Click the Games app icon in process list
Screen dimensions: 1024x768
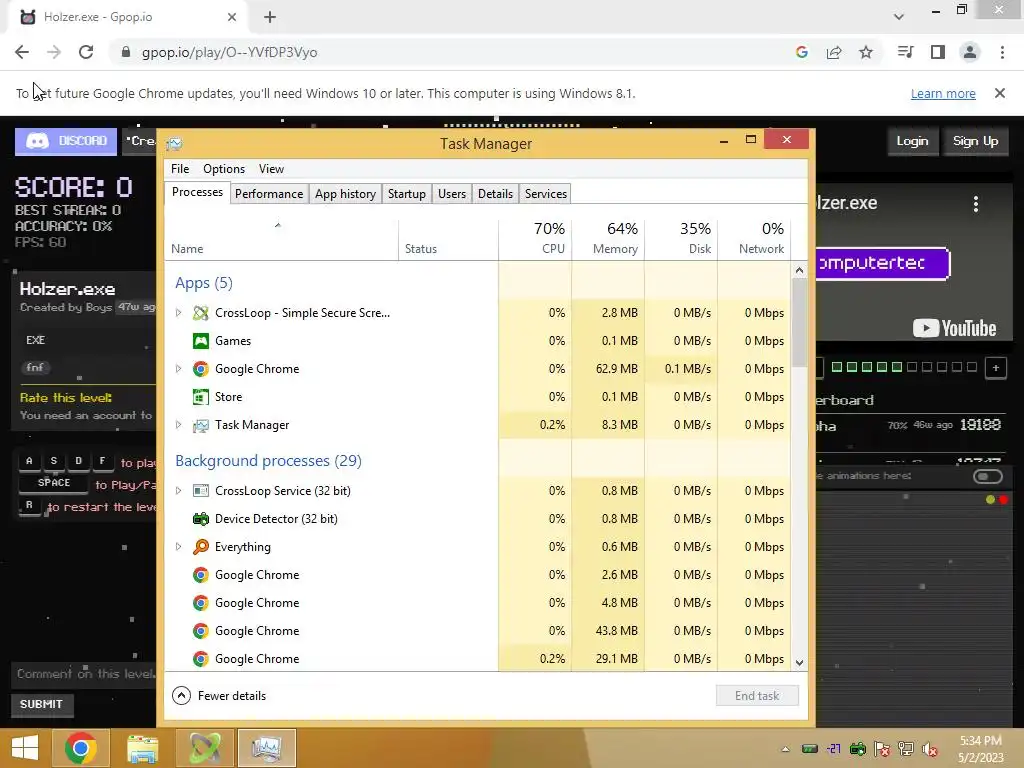coord(200,341)
